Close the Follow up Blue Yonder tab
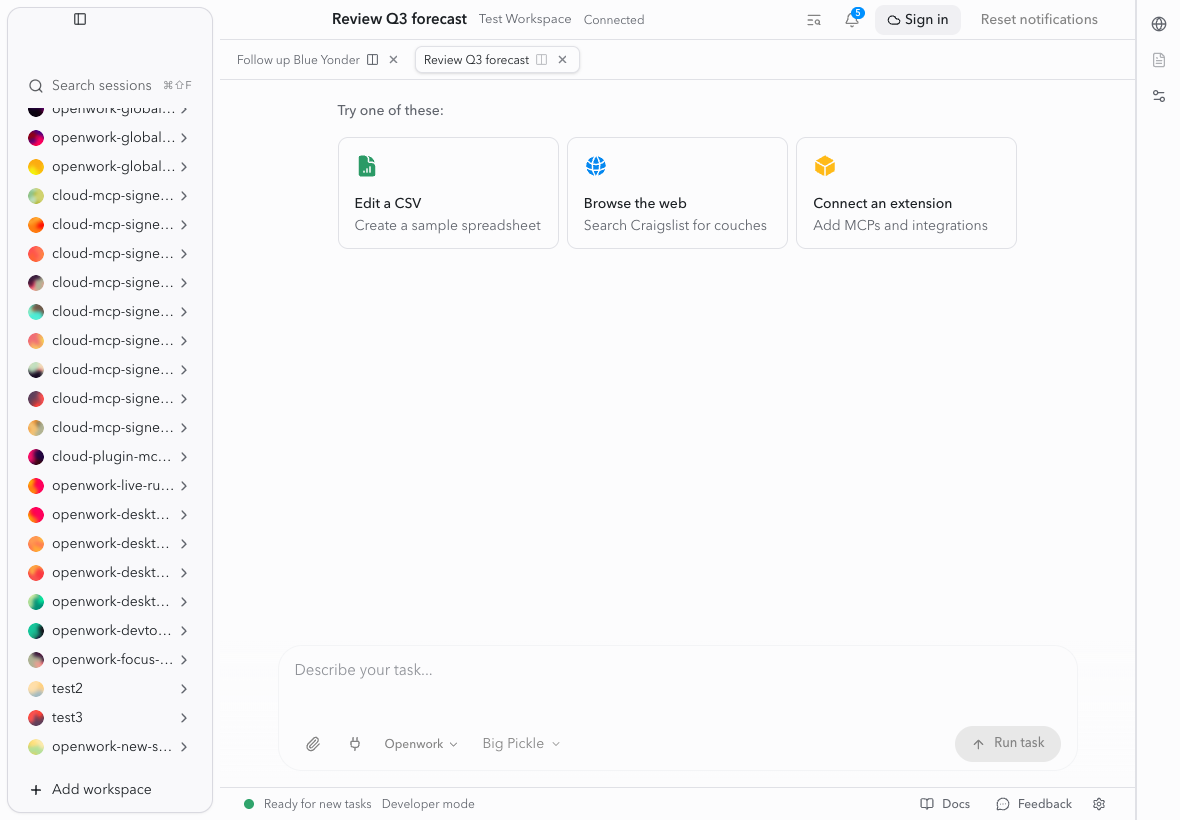Screen dimensions: 1180x820 pyautogui.click(x=394, y=59)
